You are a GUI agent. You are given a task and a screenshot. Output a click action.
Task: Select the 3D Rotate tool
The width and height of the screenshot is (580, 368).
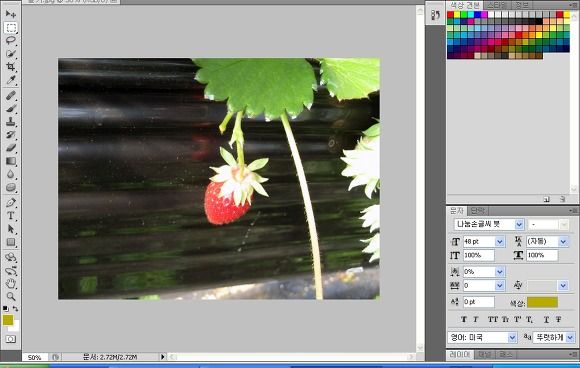(11, 257)
